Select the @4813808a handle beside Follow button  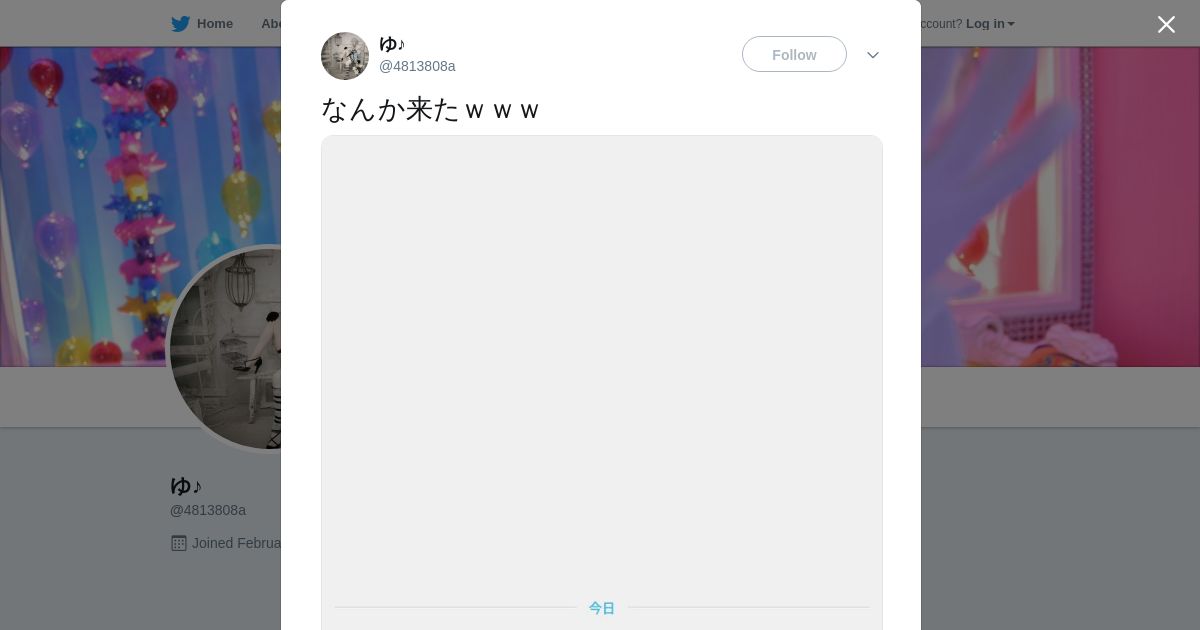(417, 66)
